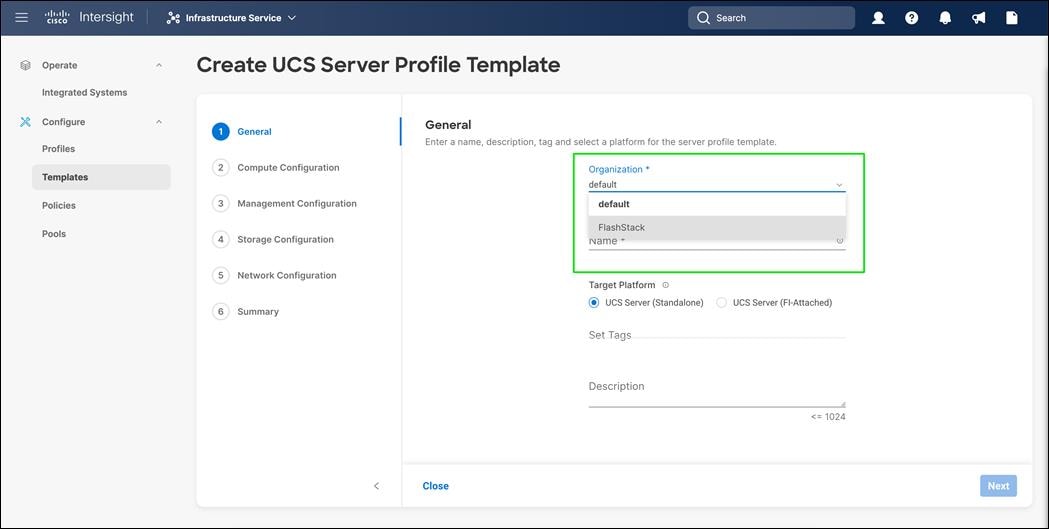This screenshot has width=1049, height=529.
Task: Open the hamburger navigation menu
Action: [x=21, y=17]
